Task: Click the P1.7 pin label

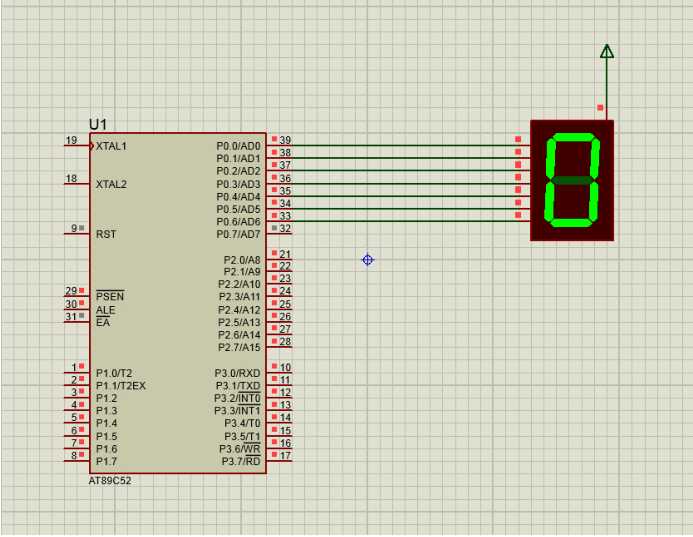Action: coord(107,462)
